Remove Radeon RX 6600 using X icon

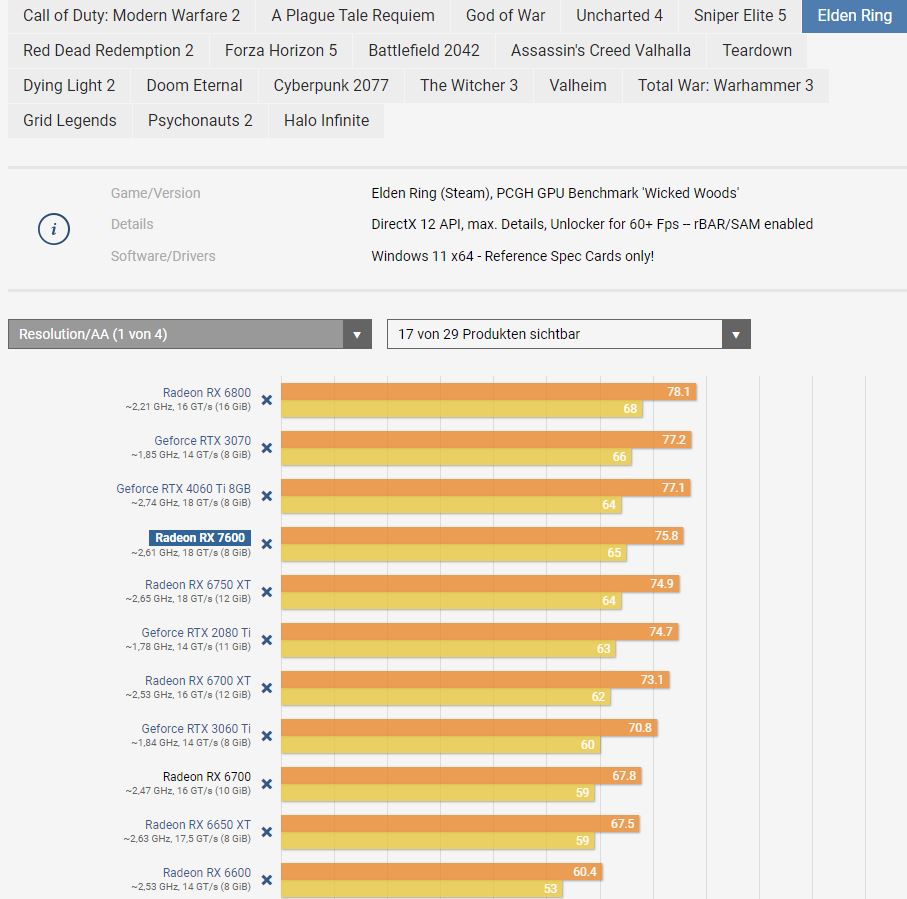(x=267, y=880)
